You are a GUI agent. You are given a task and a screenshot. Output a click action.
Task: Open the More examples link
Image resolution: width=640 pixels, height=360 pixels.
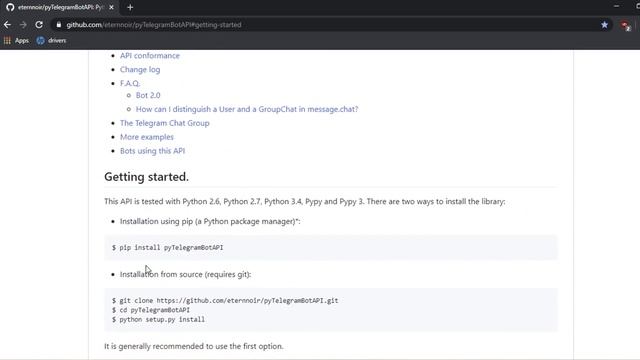pyautogui.click(x=147, y=137)
